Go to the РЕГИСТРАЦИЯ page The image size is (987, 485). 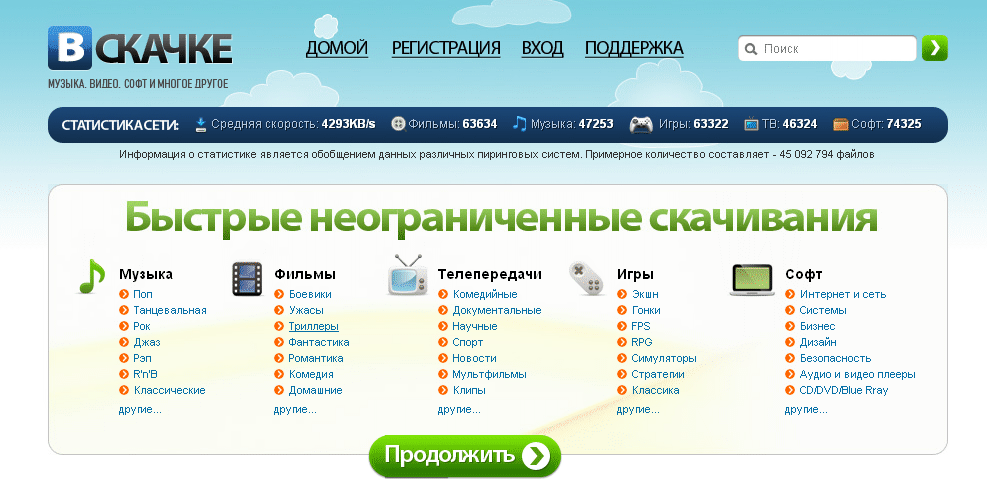[446, 48]
